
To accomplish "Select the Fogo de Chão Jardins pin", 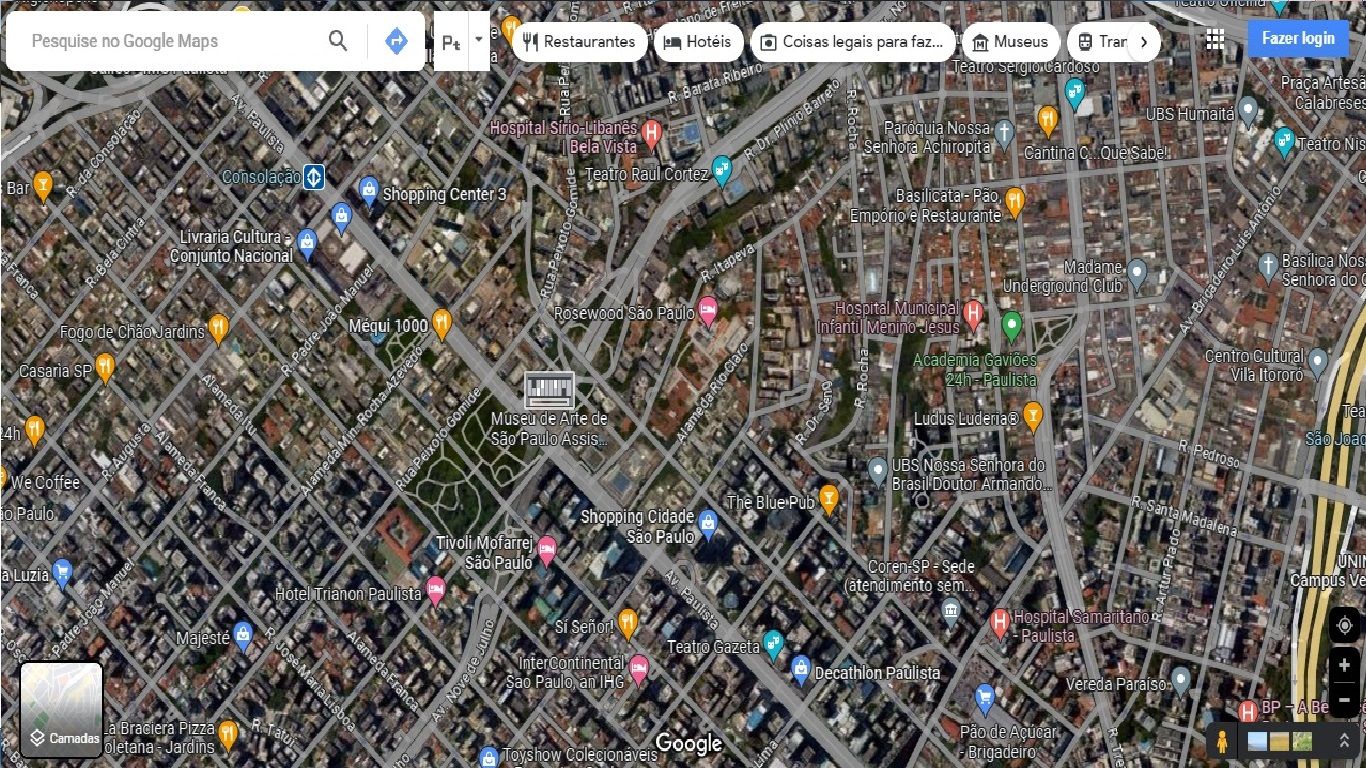I will 218,327.
